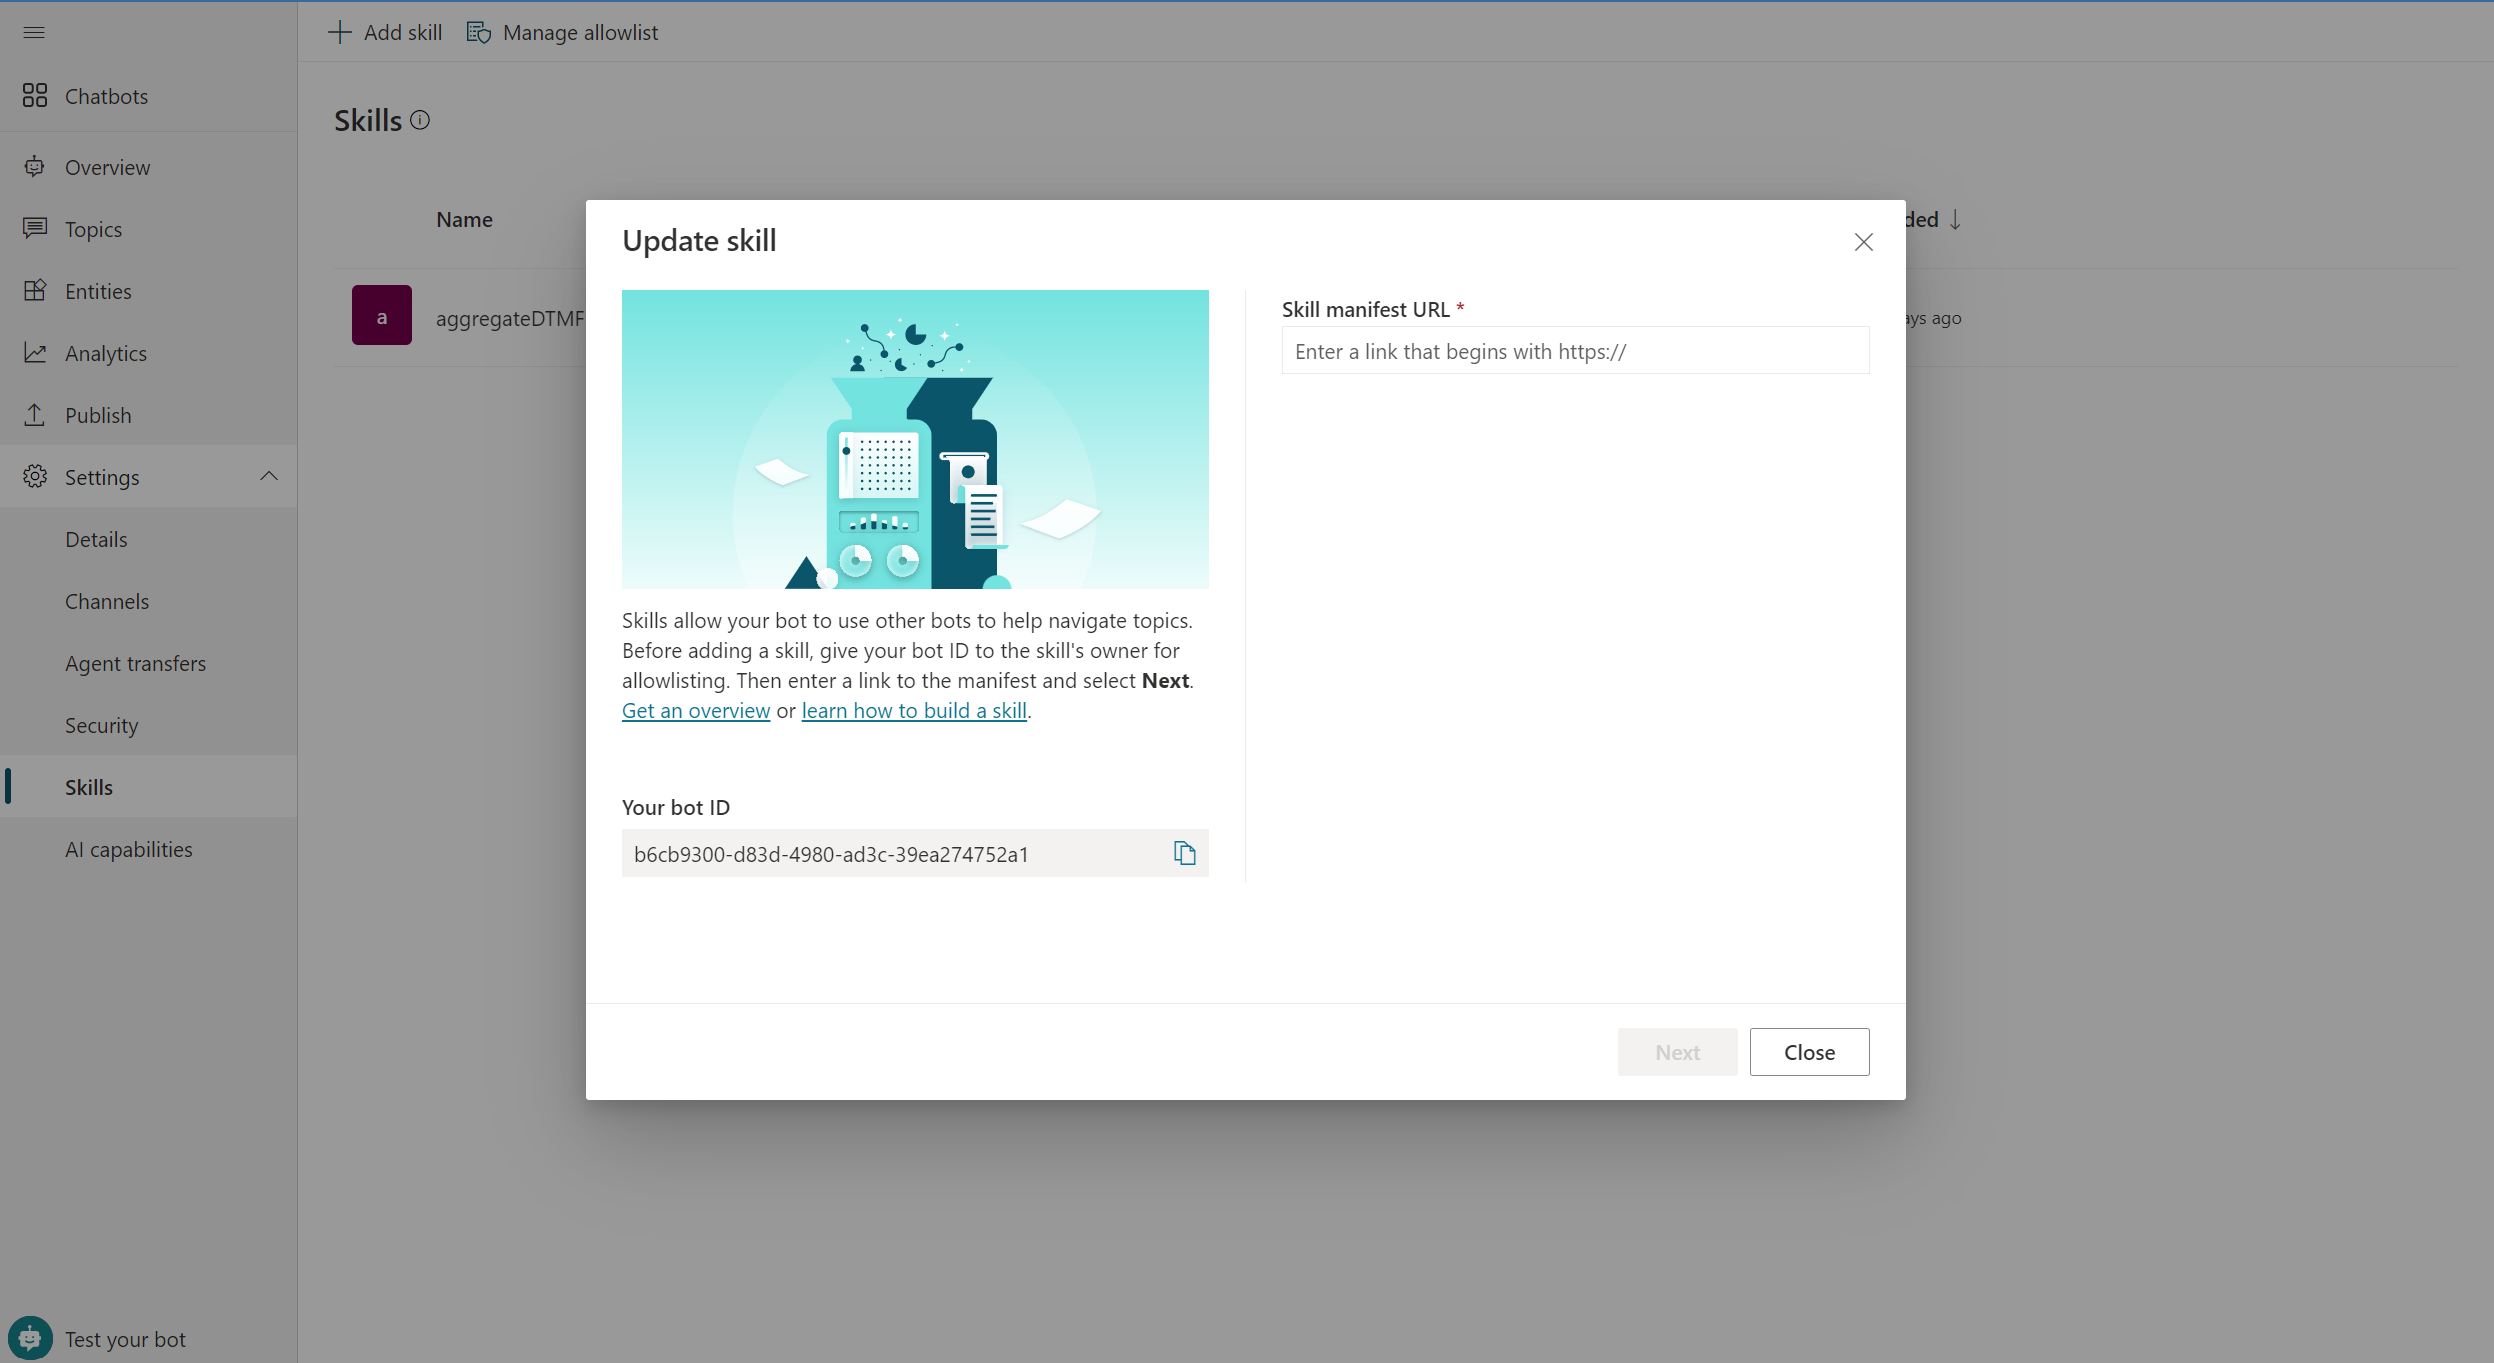Image resolution: width=2494 pixels, height=1363 pixels.
Task: Collapse the Settings section chevron
Action: coord(269,476)
